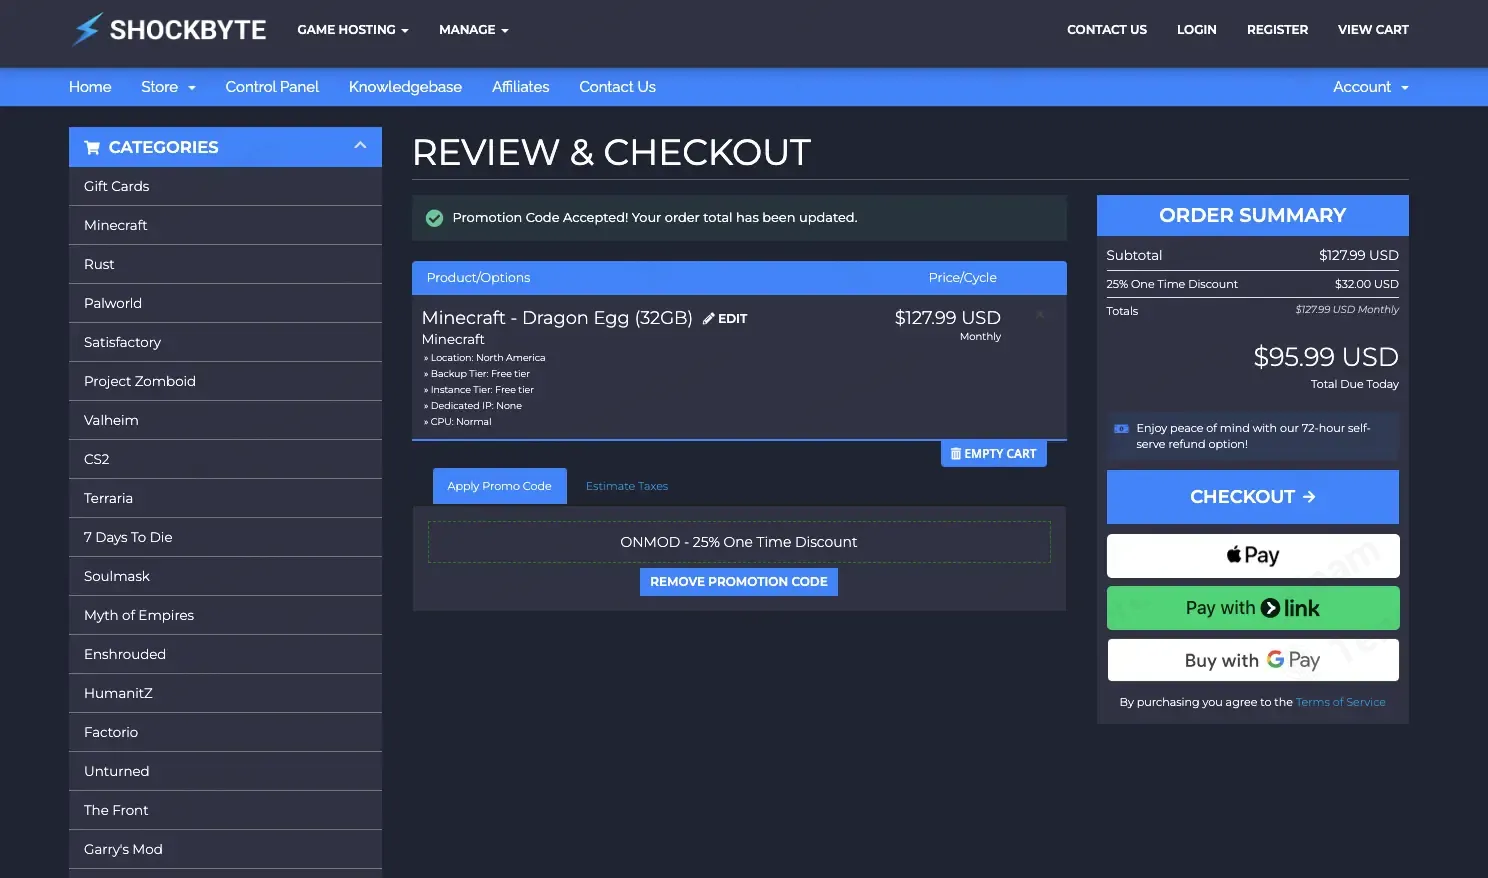This screenshot has width=1488, height=878.
Task: Choose the Palworld category
Action: pyautogui.click(x=225, y=303)
